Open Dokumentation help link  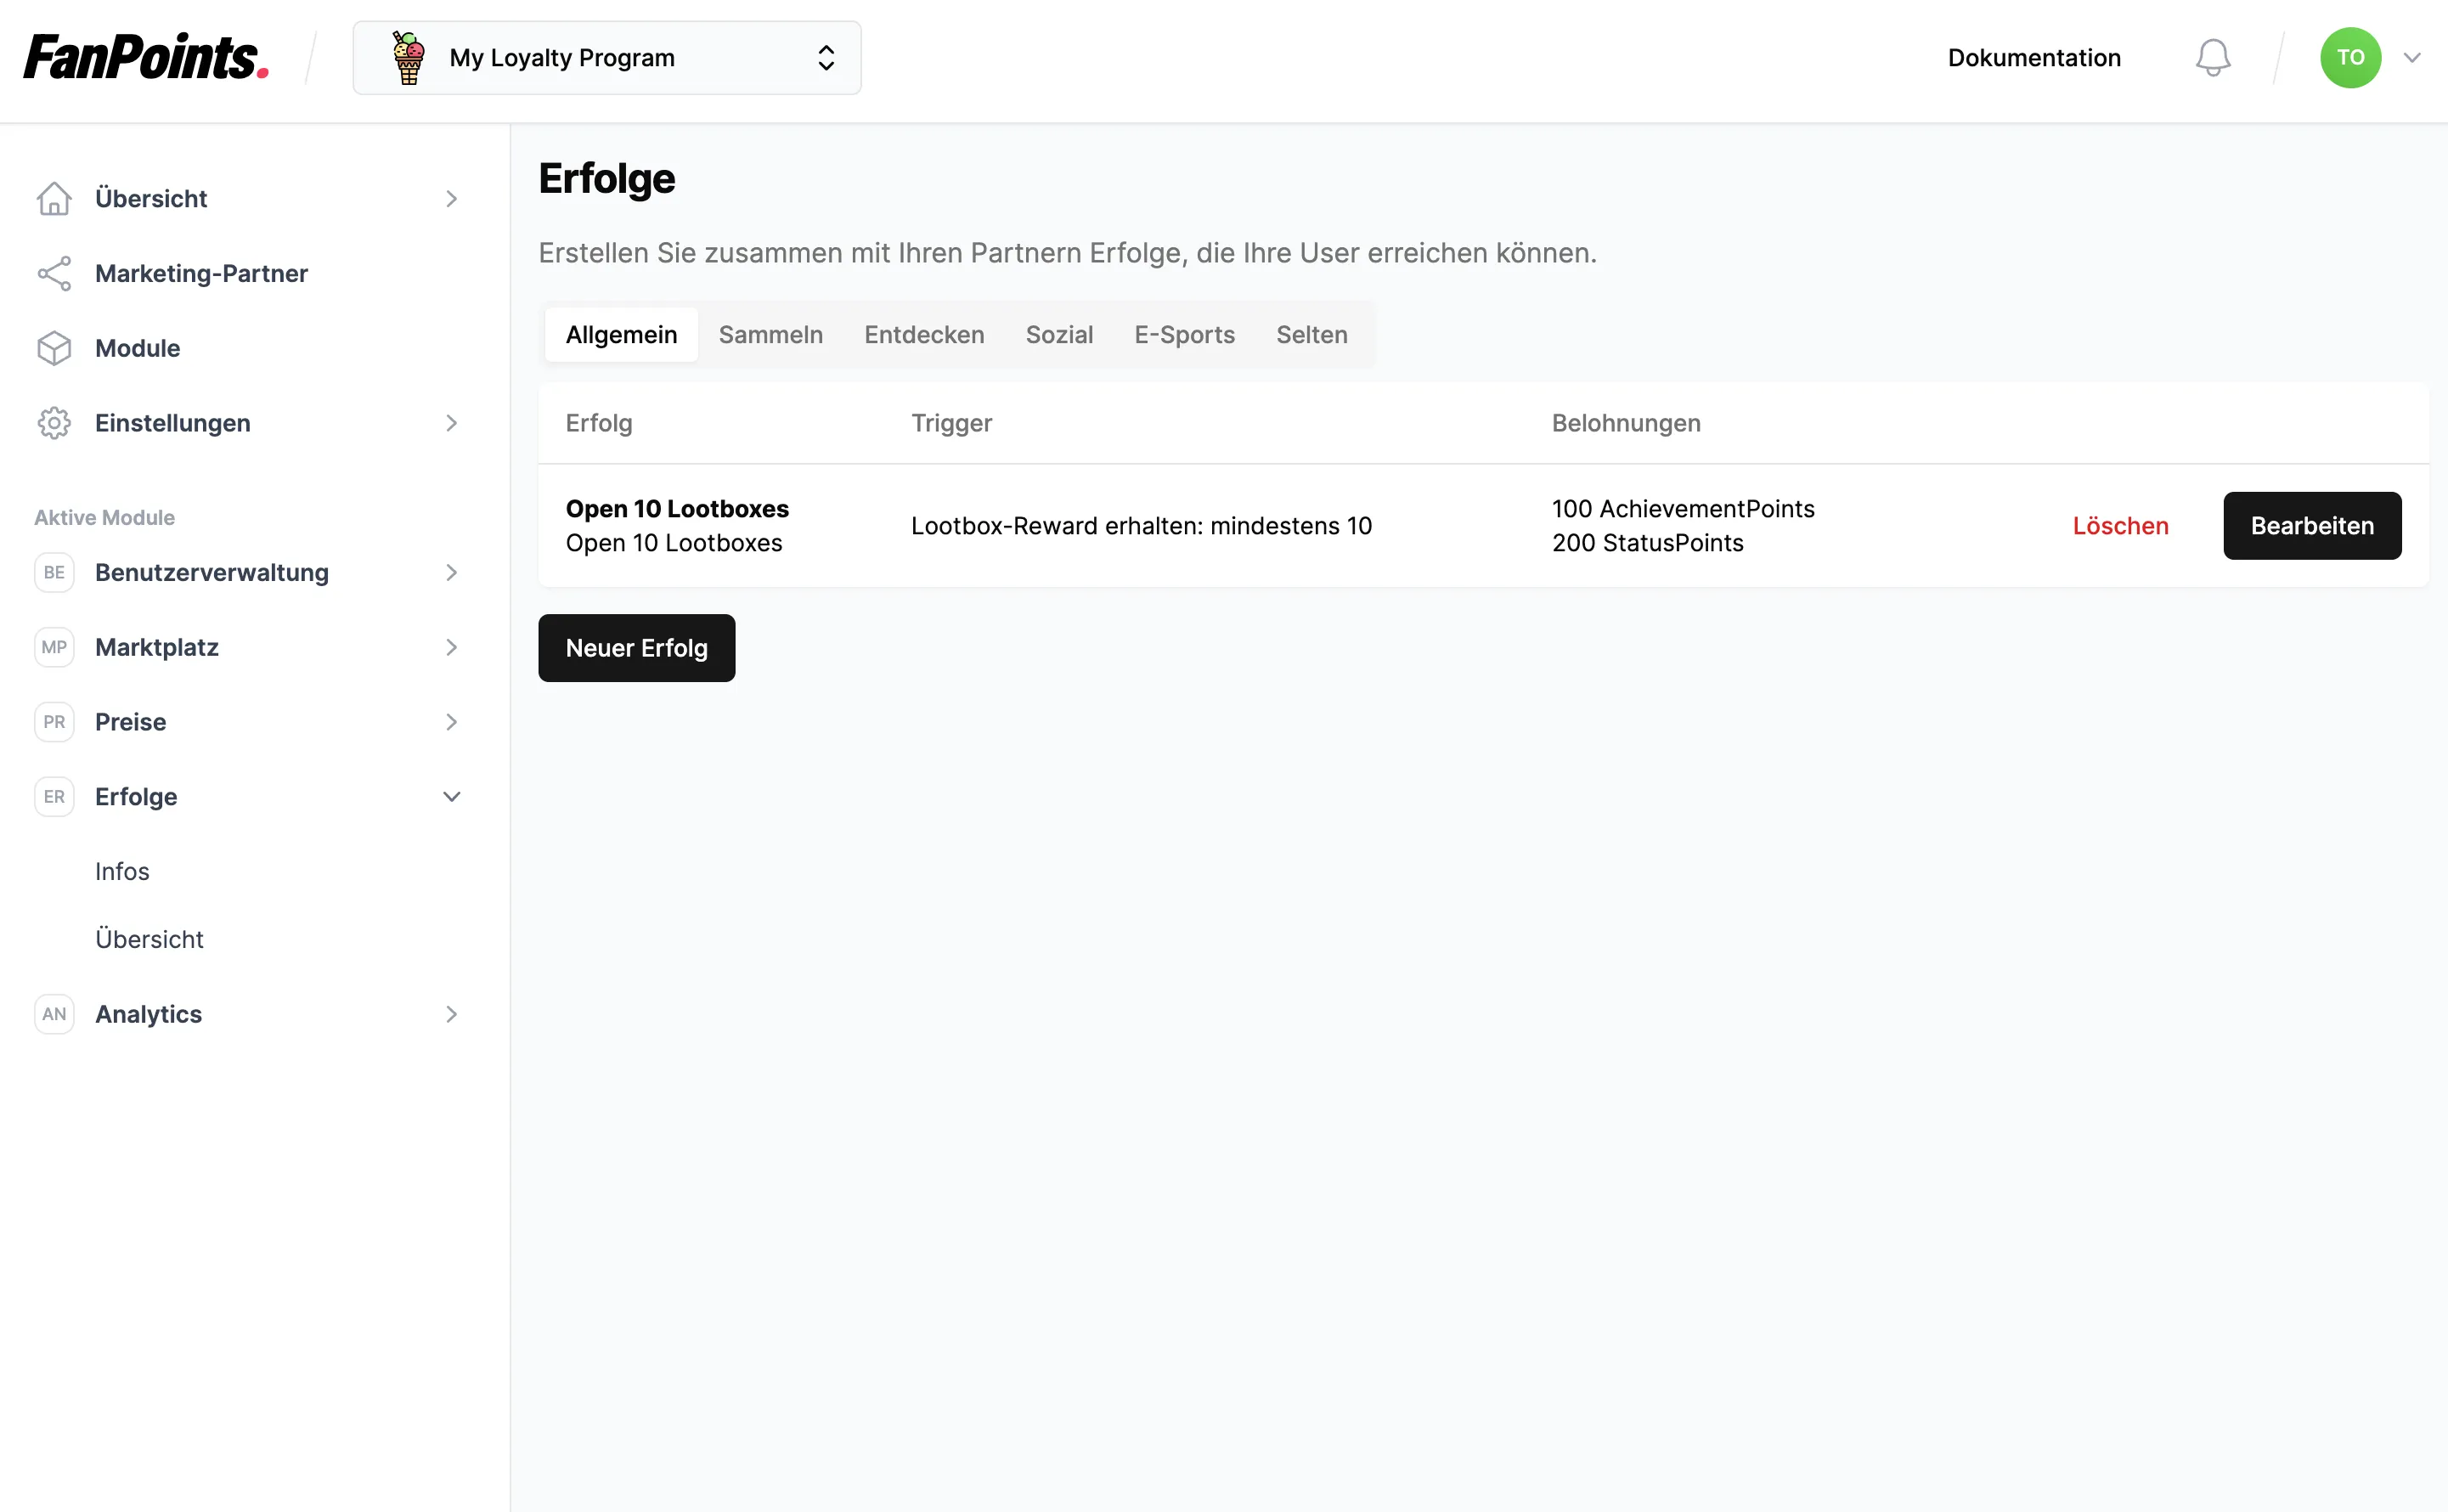click(x=2035, y=58)
